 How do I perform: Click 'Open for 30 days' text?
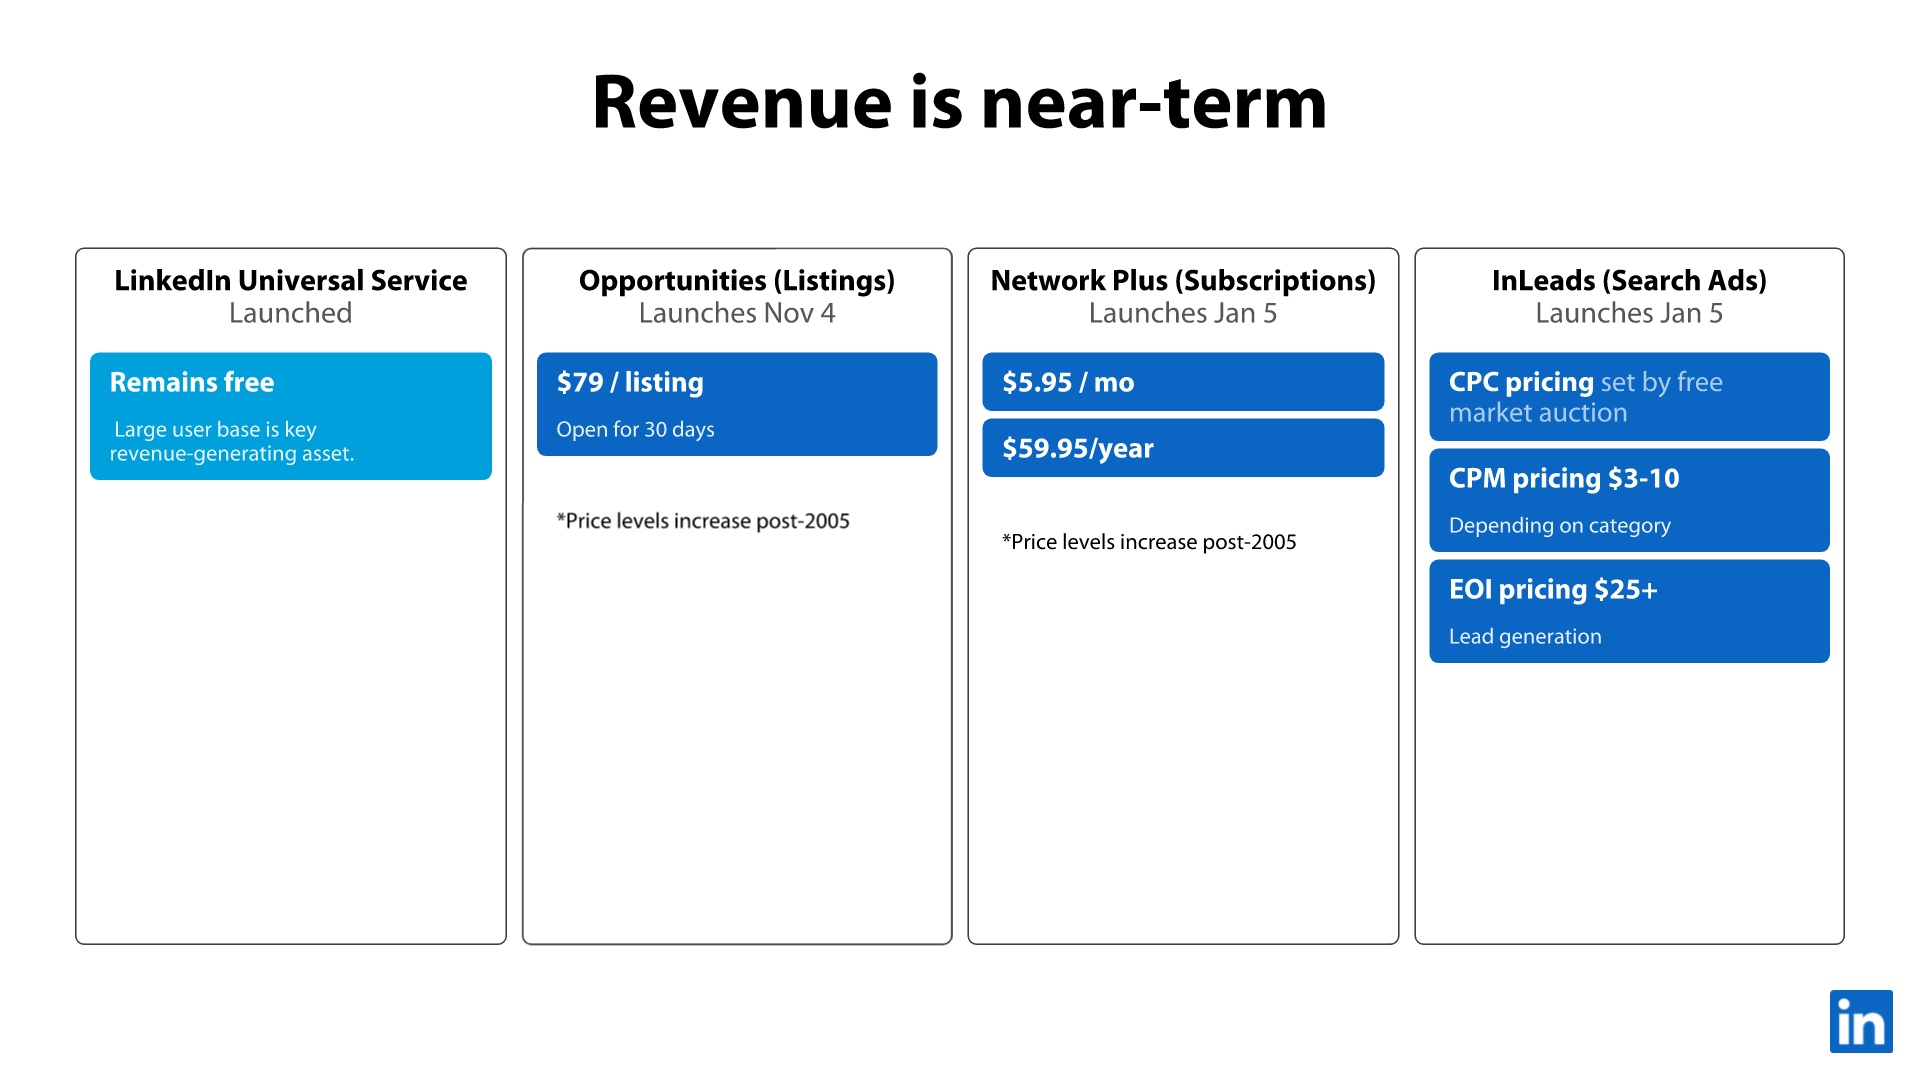(x=635, y=430)
